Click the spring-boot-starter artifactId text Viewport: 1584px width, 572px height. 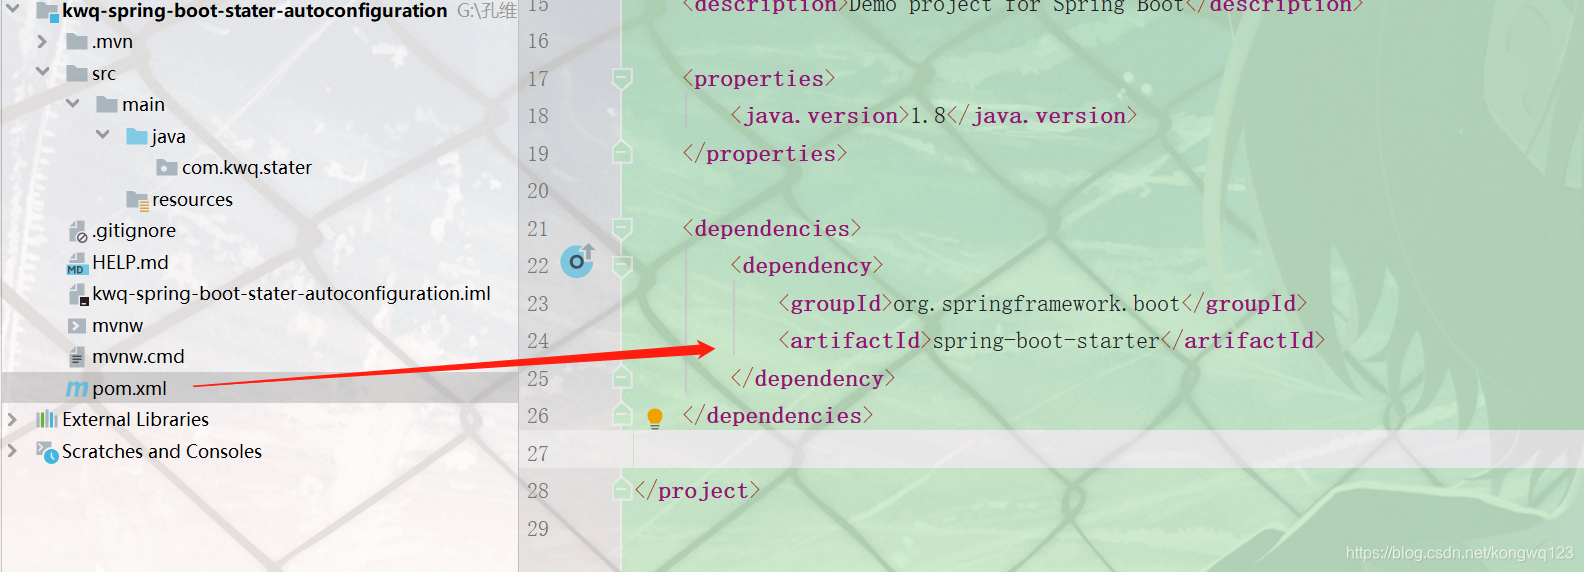click(1046, 341)
